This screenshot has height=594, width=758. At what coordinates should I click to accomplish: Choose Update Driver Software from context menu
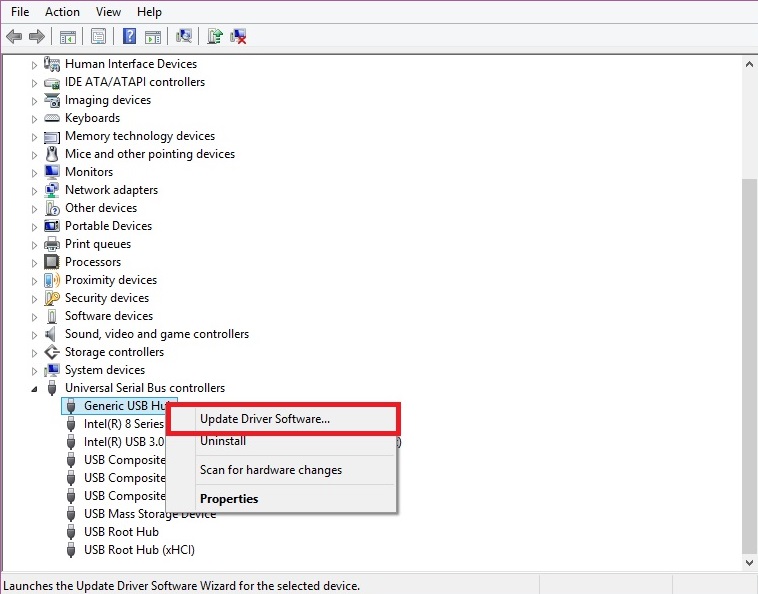coord(281,419)
